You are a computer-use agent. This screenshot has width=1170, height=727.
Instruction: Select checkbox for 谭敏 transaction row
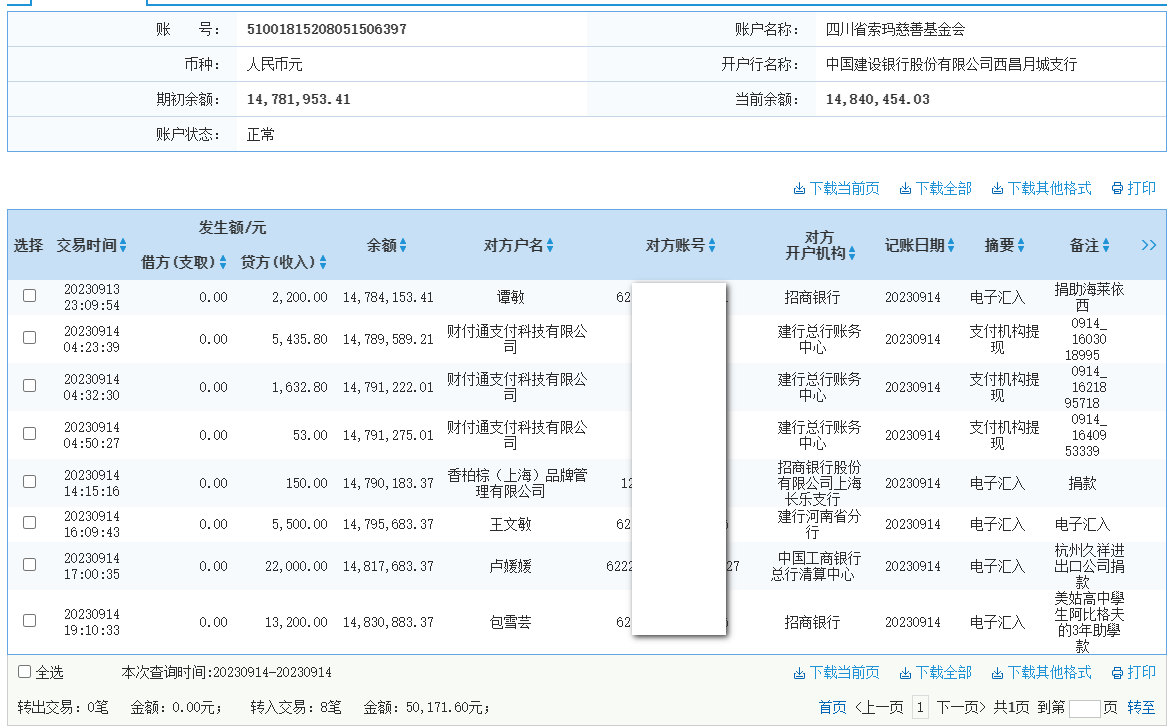click(30, 296)
